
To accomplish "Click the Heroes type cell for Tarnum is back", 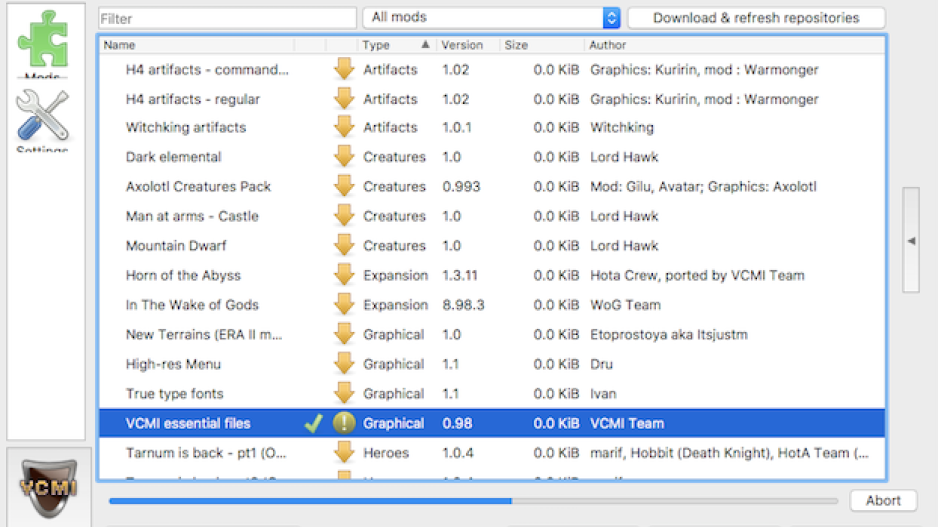I will click(x=386, y=453).
